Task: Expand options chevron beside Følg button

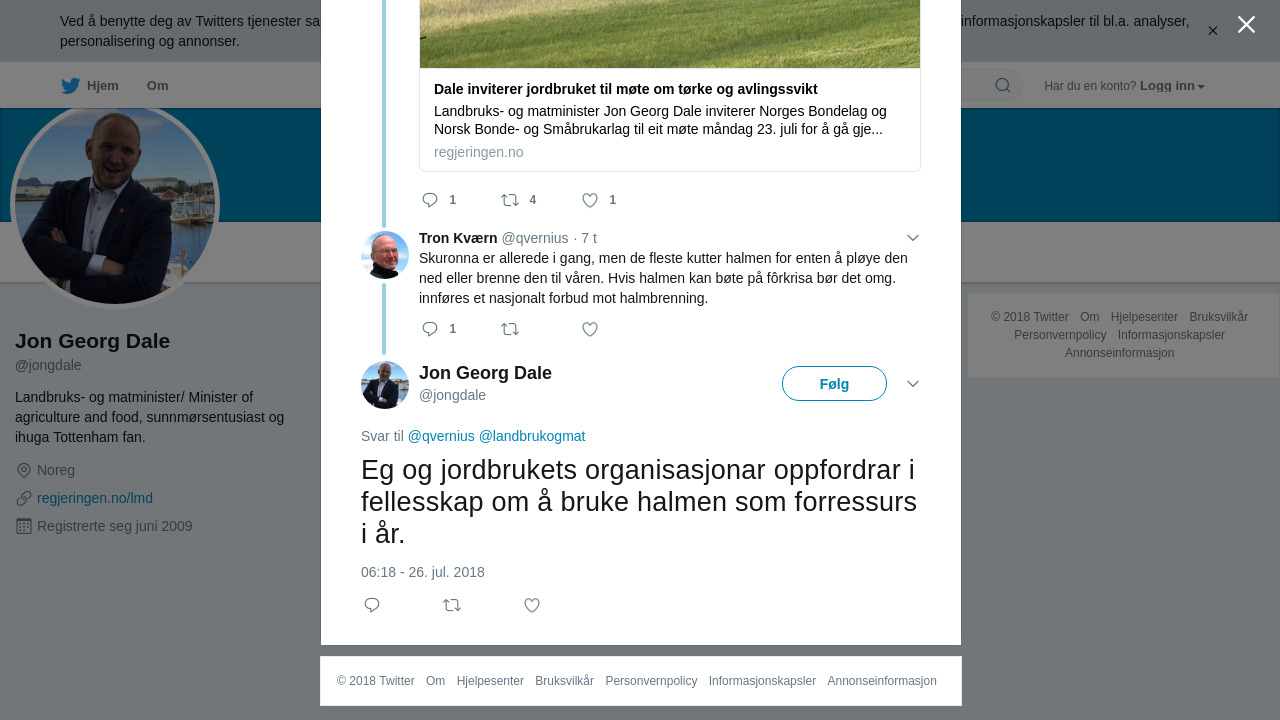Action: [913, 384]
